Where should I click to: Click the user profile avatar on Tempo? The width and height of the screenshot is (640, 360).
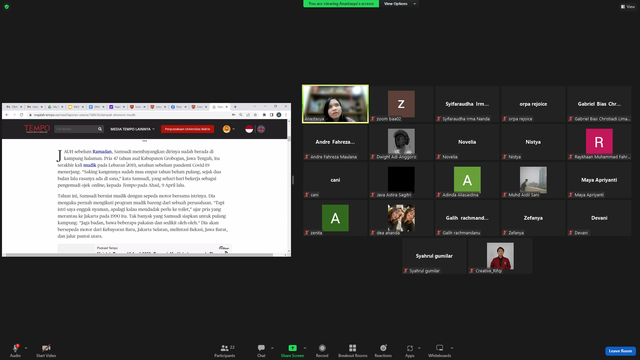point(227,129)
